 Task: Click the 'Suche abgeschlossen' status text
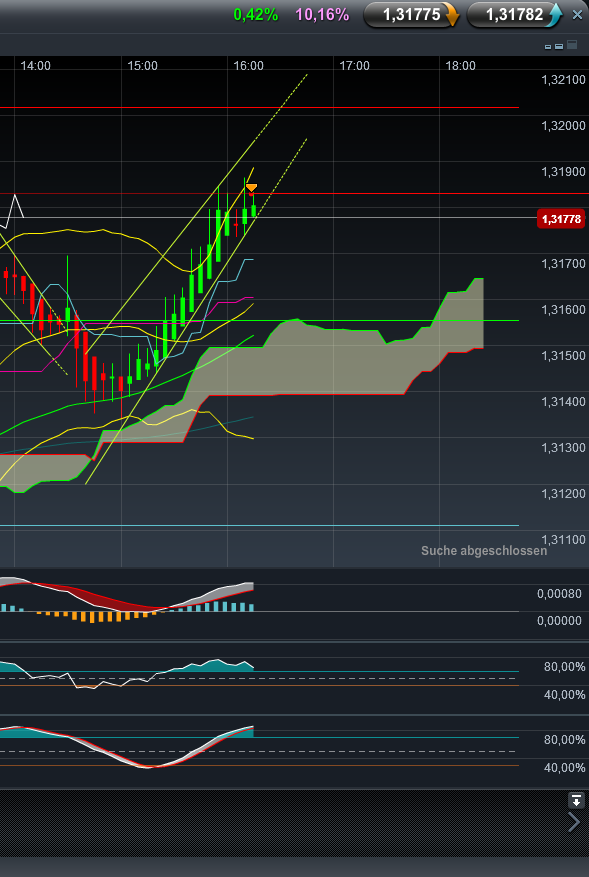coord(484,551)
